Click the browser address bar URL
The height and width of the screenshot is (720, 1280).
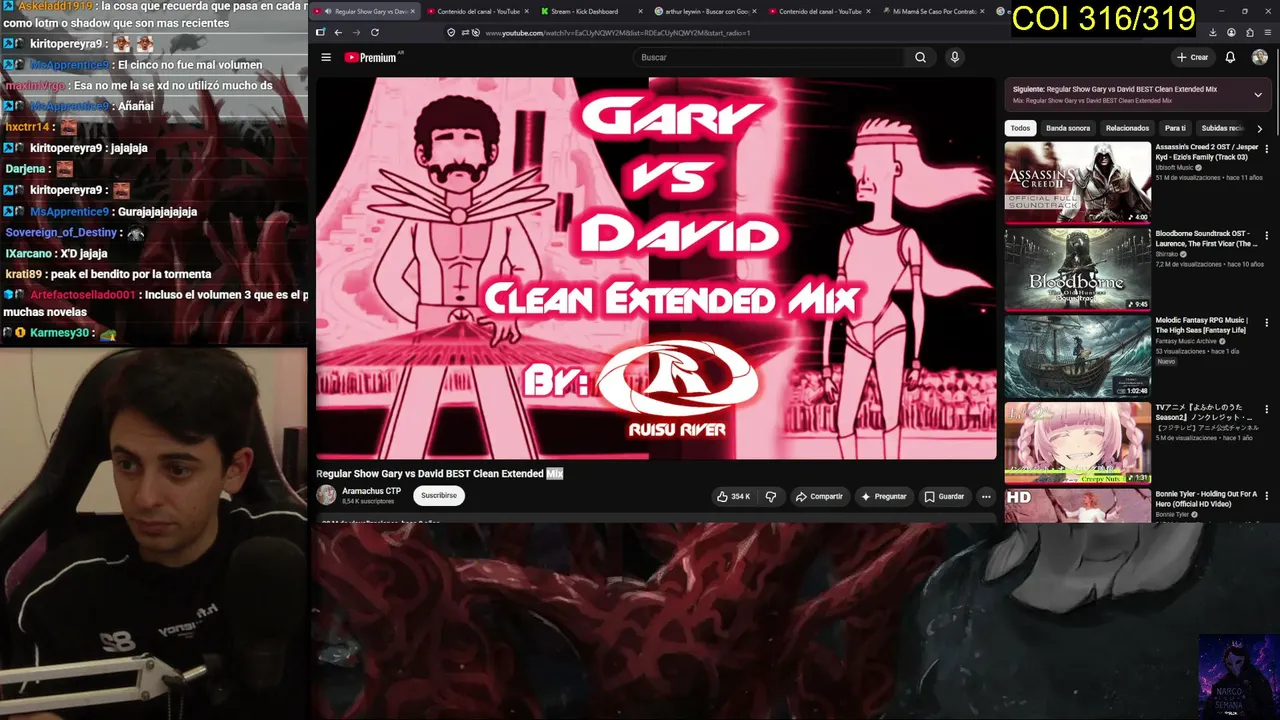click(618, 33)
